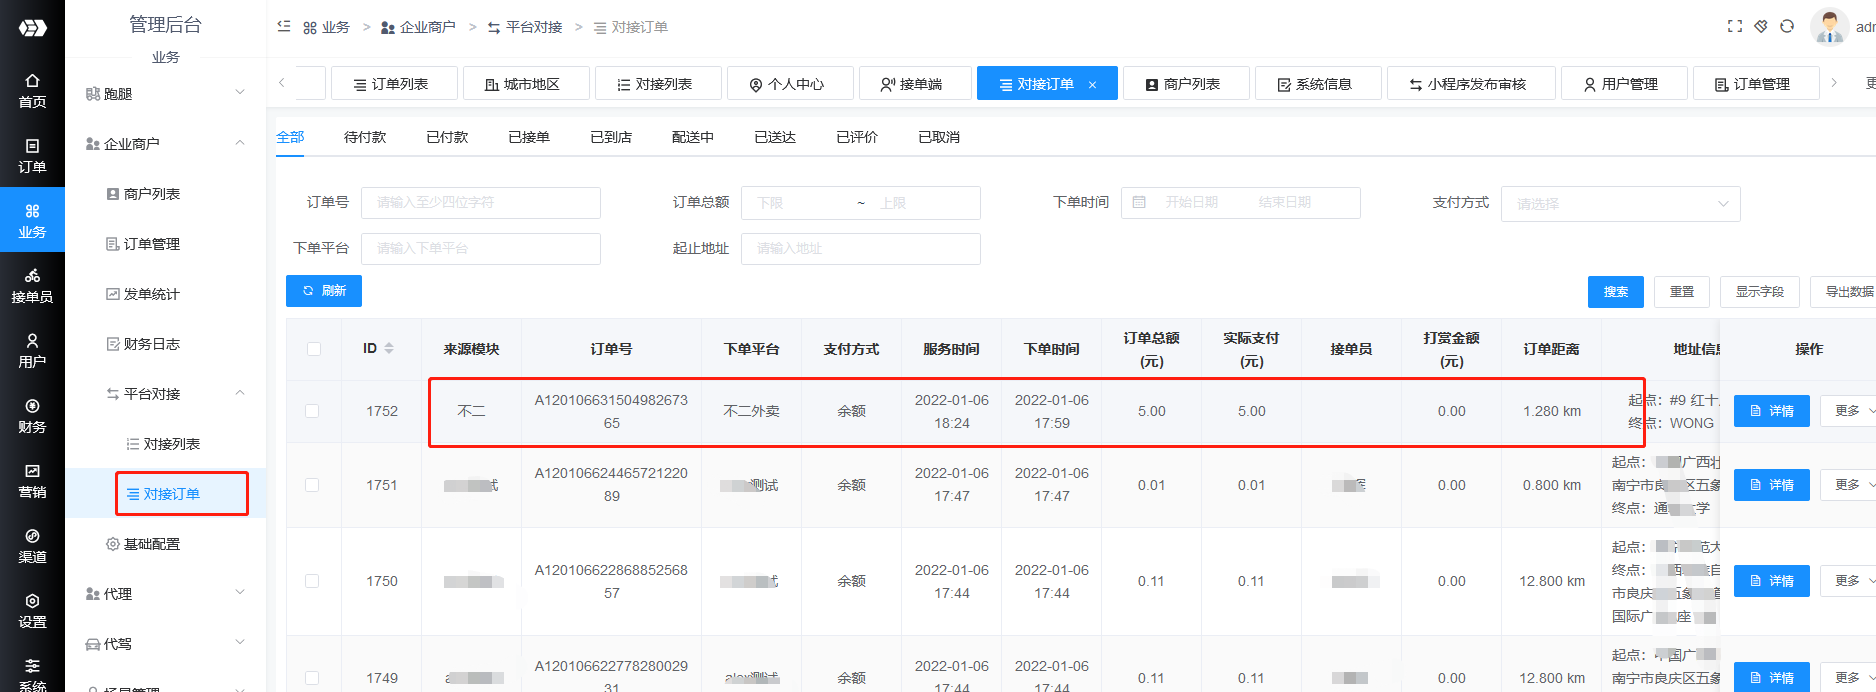Focus the 下单平台 input field
Screen dimensions: 1876x692
(481, 249)
